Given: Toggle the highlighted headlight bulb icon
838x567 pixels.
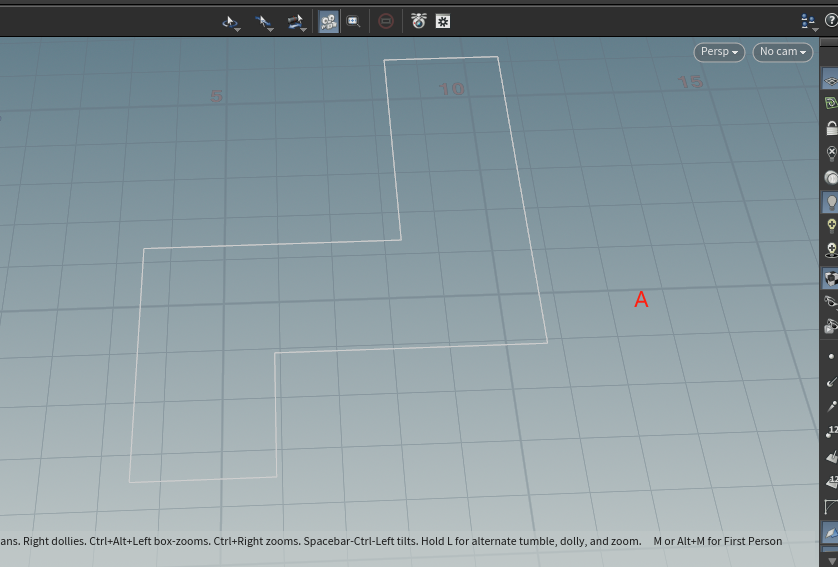Looking at the screenshot, I should coord(830,201).
